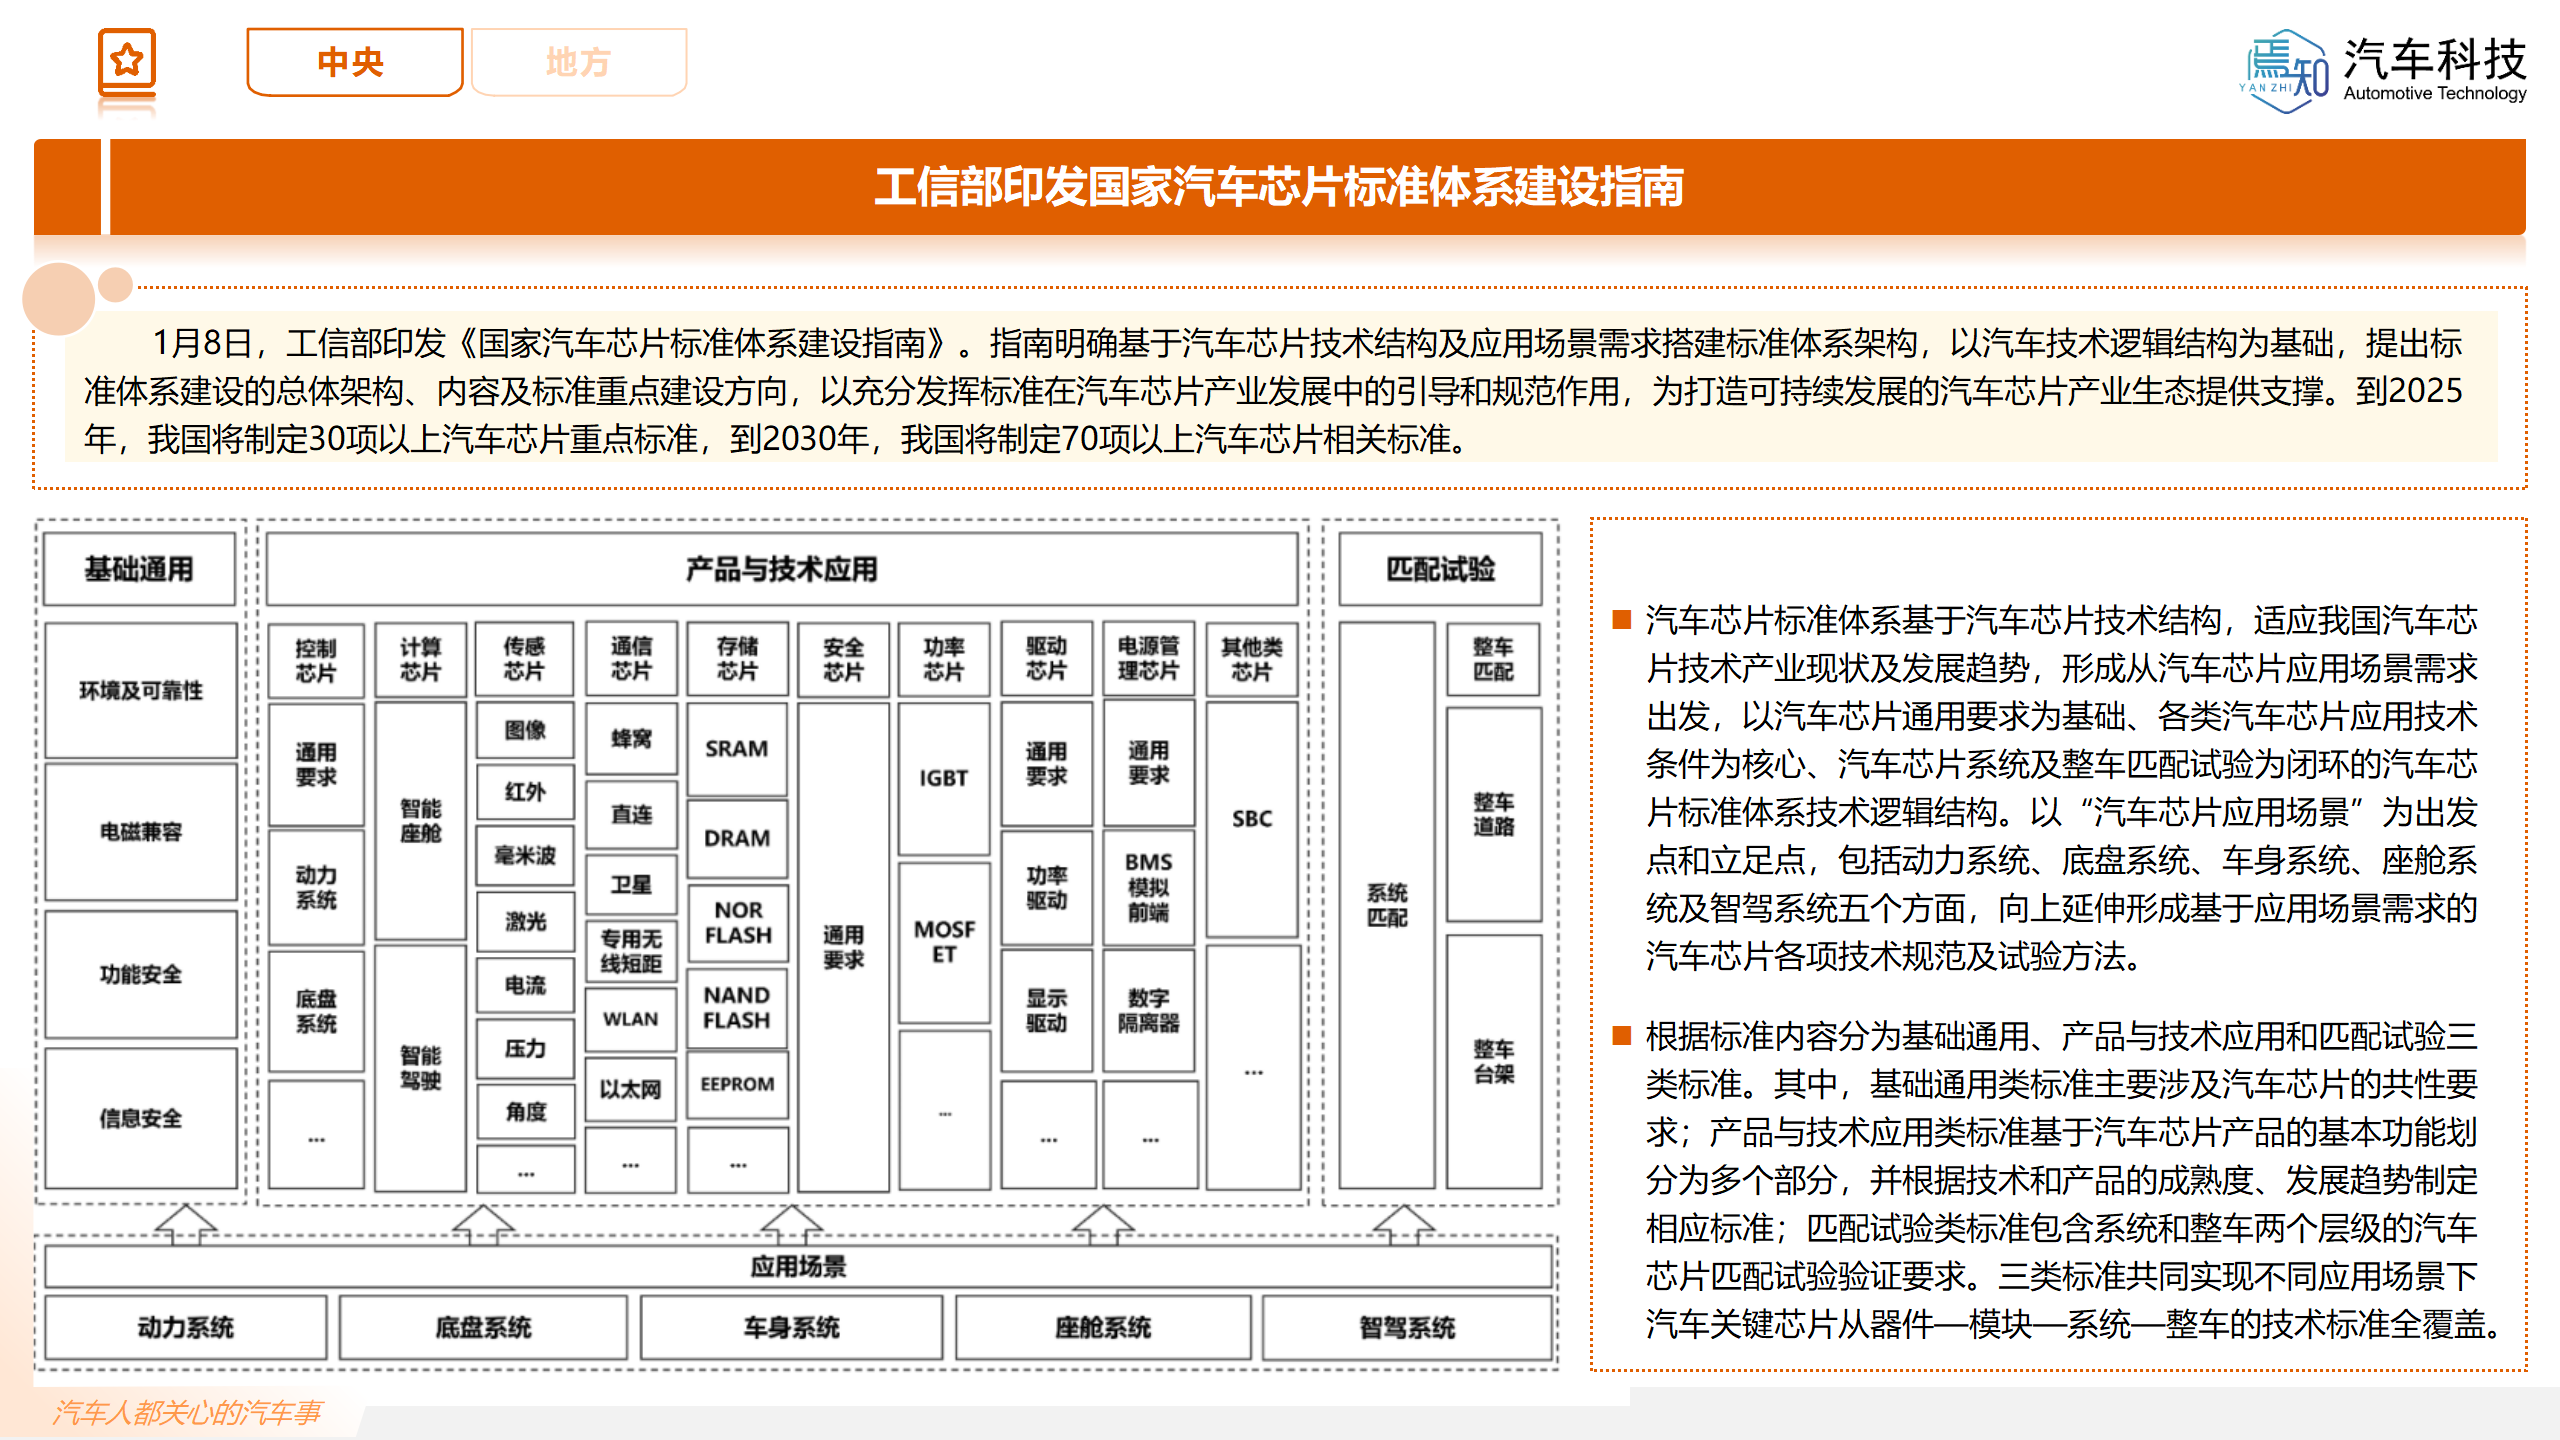
Task: Click the 毫米波 sensor box
Action: point(525,855)
